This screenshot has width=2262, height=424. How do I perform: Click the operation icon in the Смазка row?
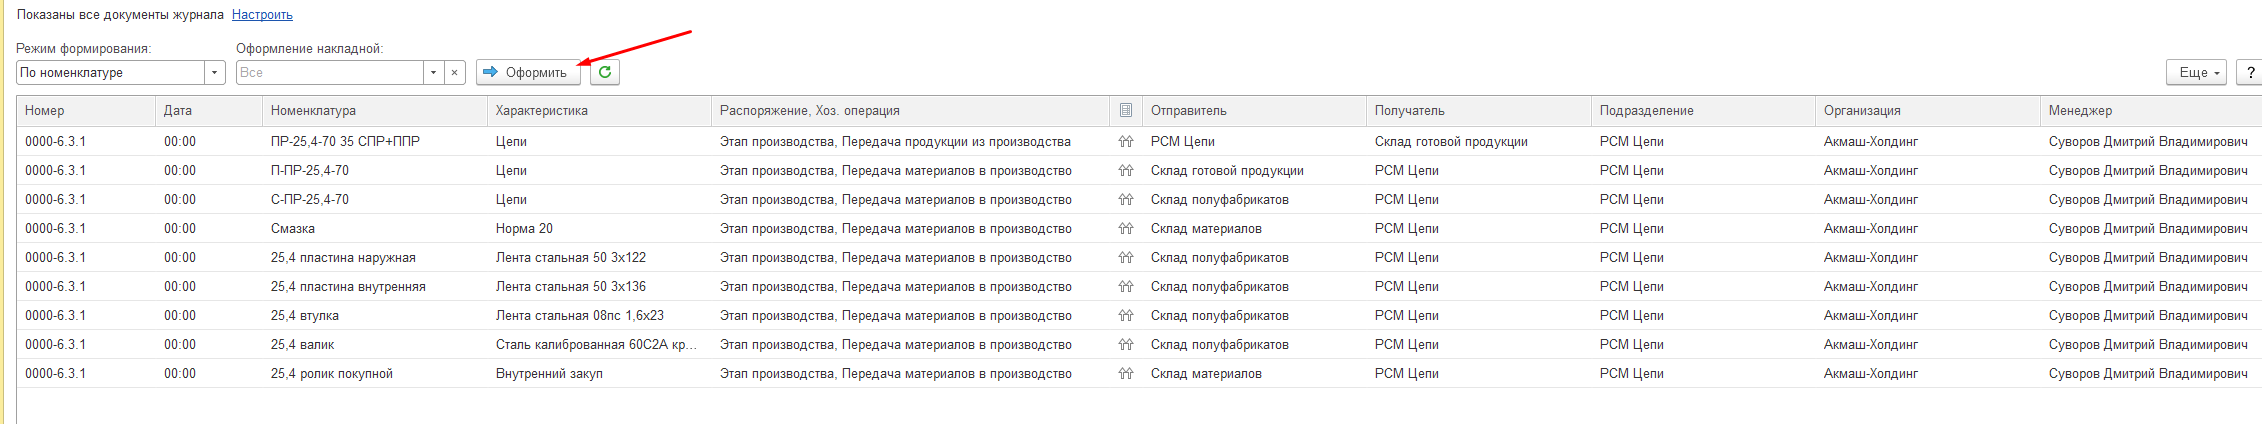point(1126,229)
